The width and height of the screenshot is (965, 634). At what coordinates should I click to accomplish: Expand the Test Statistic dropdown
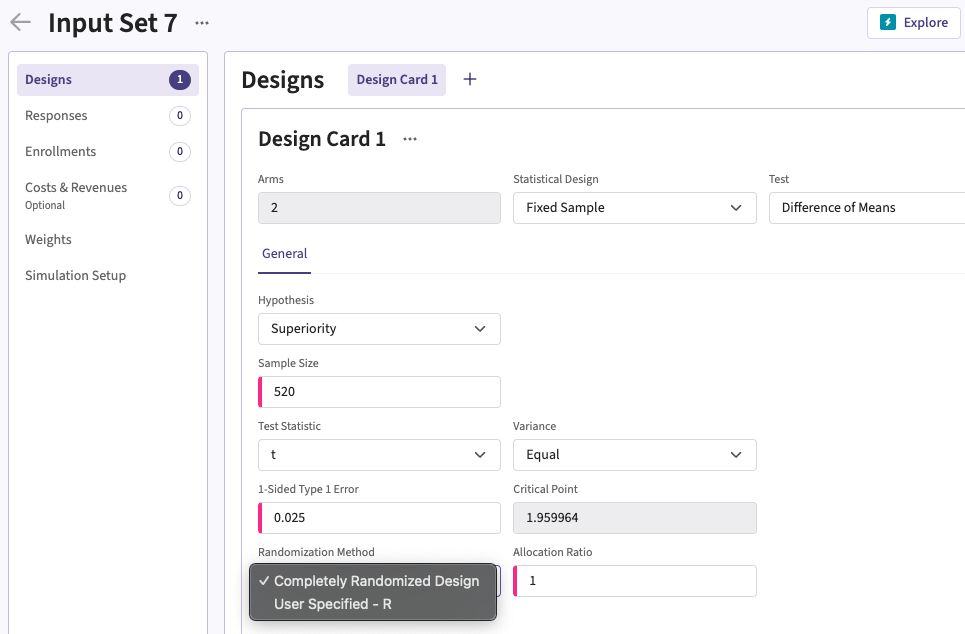(379, 455)
